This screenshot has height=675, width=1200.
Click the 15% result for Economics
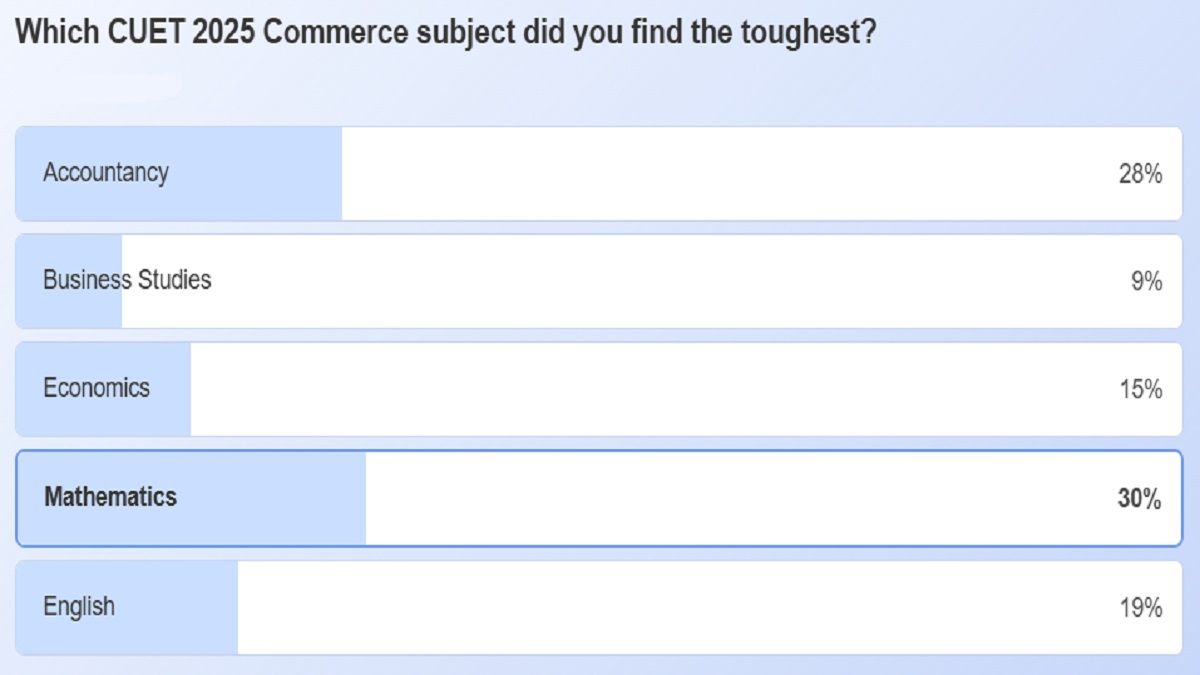click(1140, 389)
